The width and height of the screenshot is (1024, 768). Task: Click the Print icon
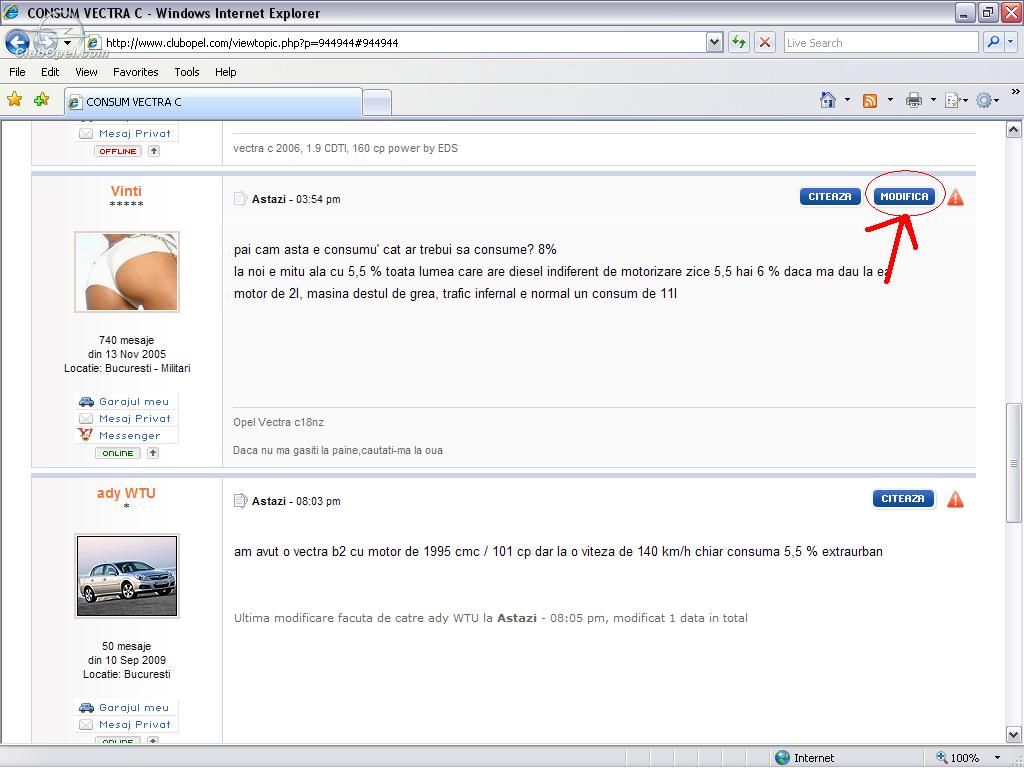click(x=913, y=100)
